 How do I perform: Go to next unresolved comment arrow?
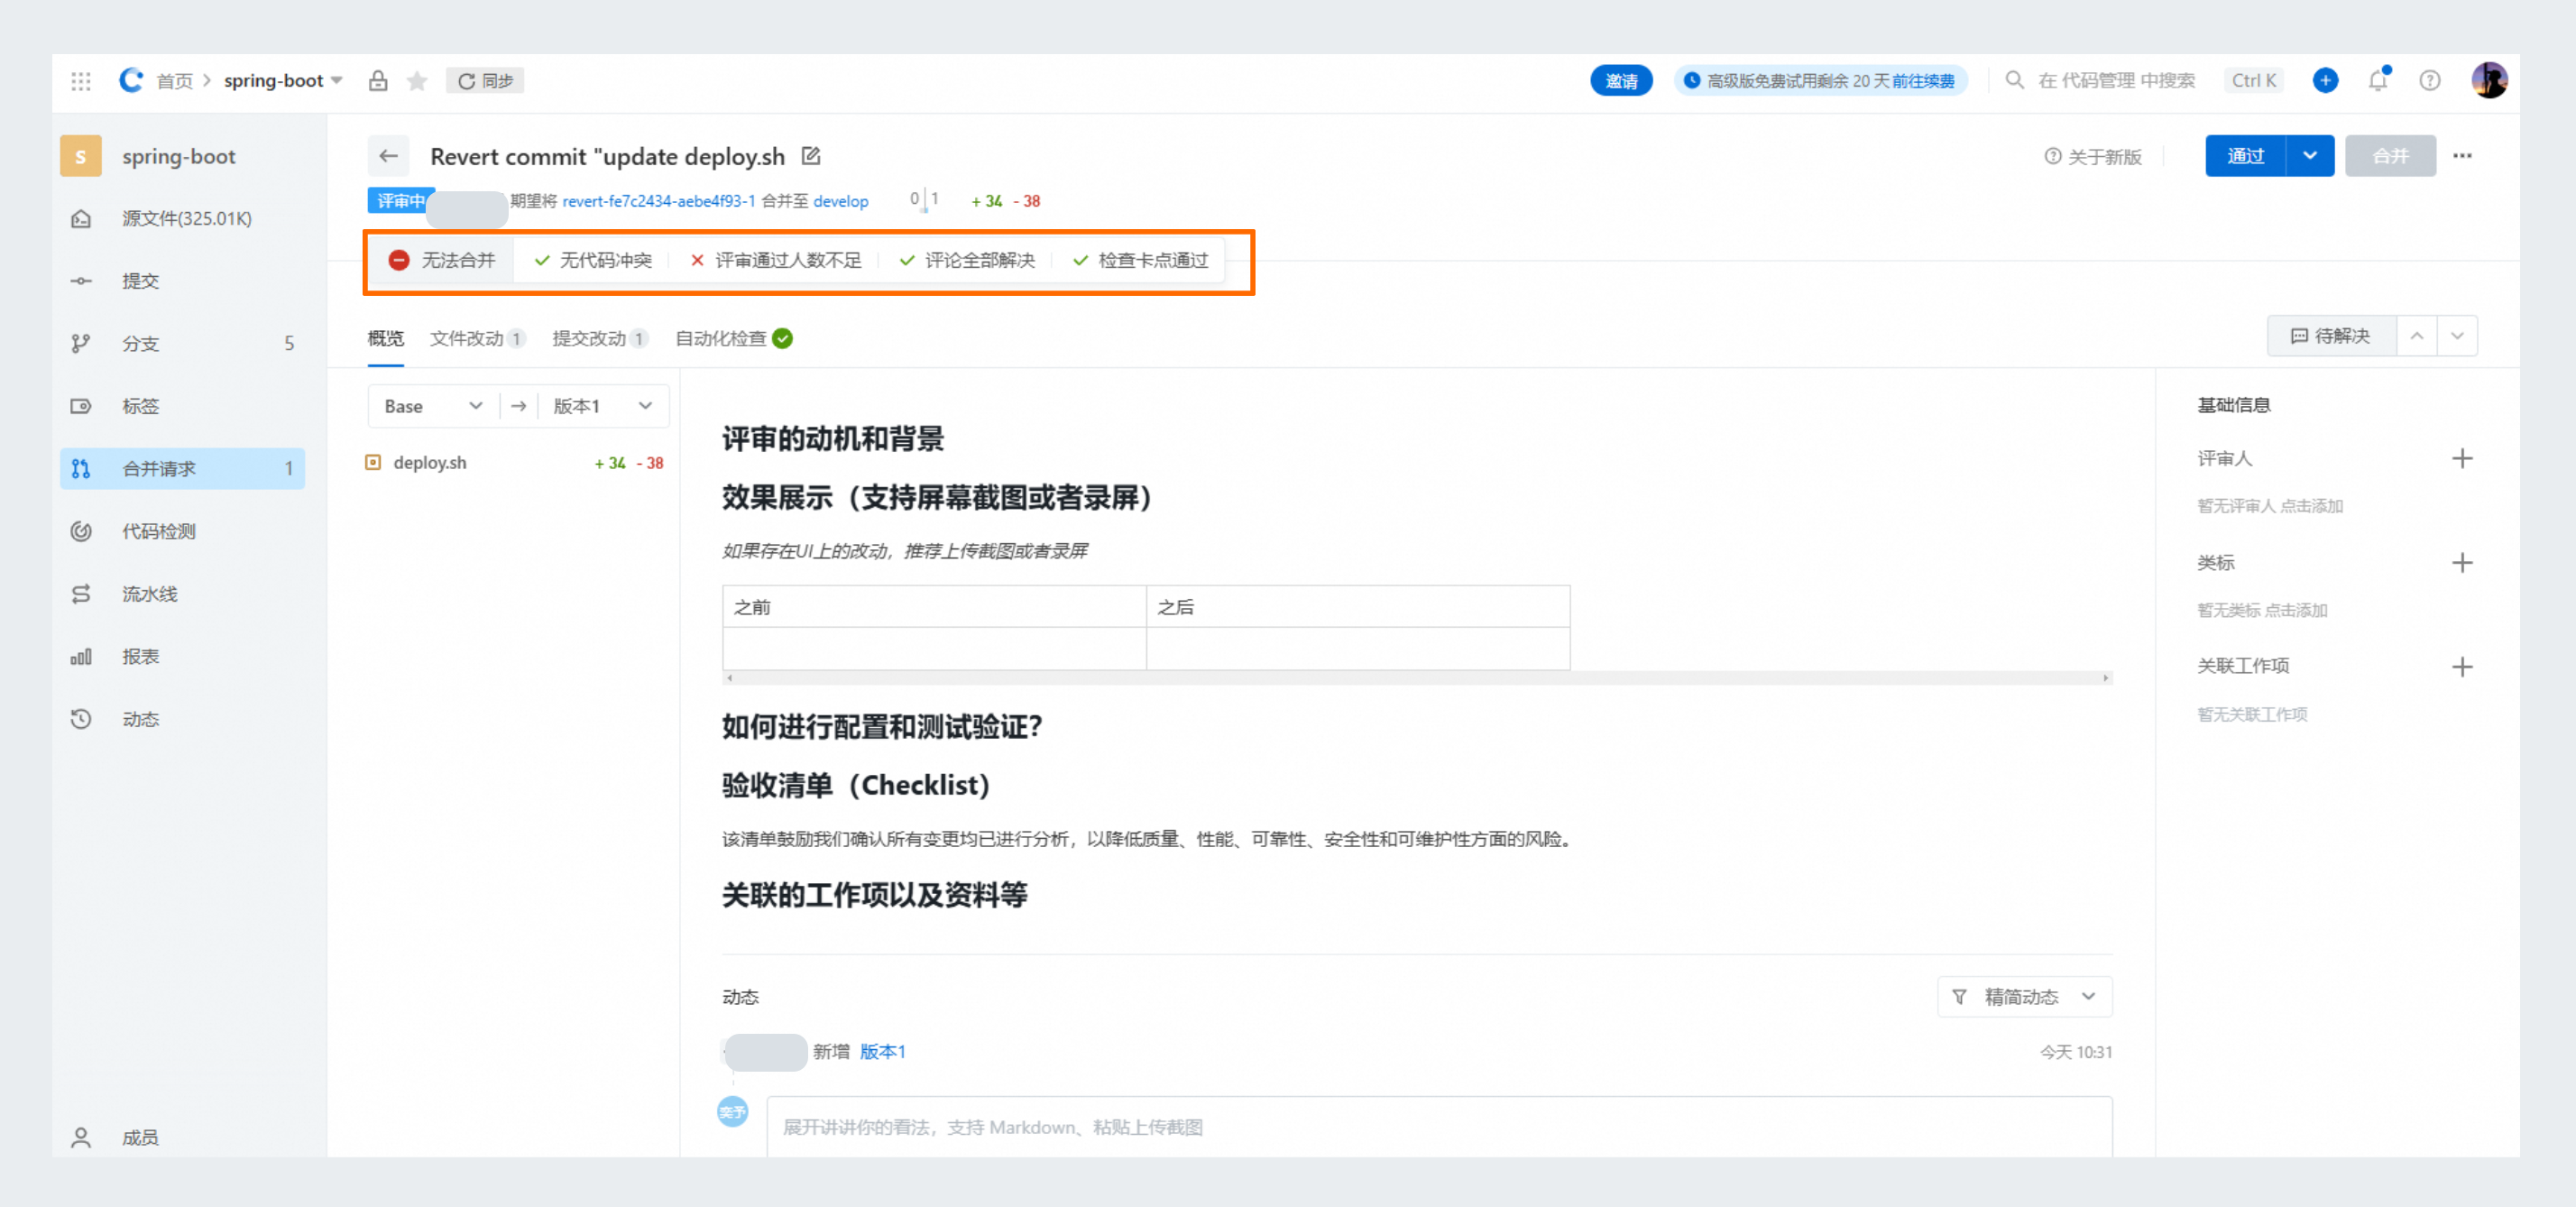pos(2457,336)
